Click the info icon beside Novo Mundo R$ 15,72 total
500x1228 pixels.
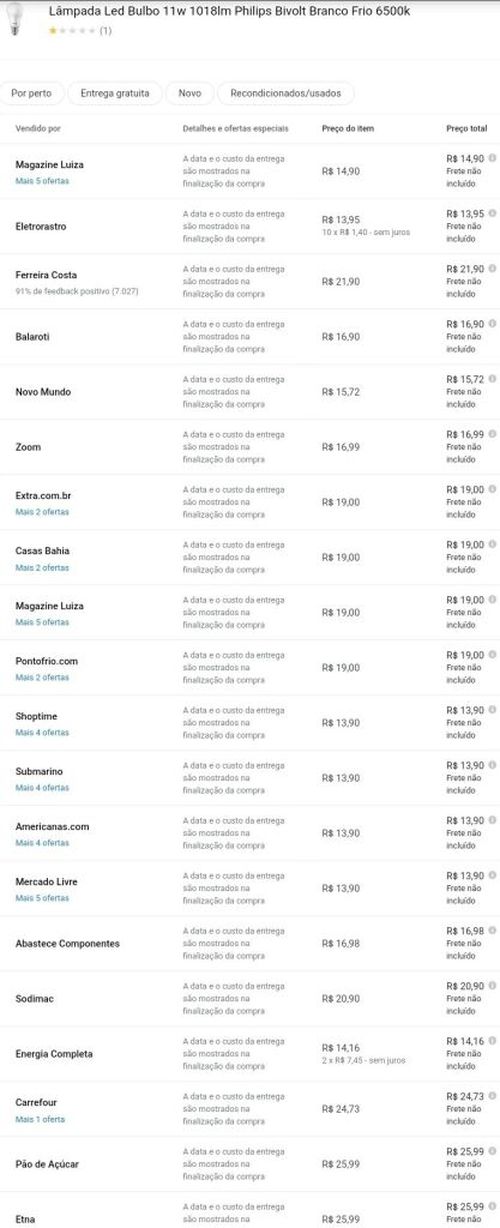coord(492,378)
